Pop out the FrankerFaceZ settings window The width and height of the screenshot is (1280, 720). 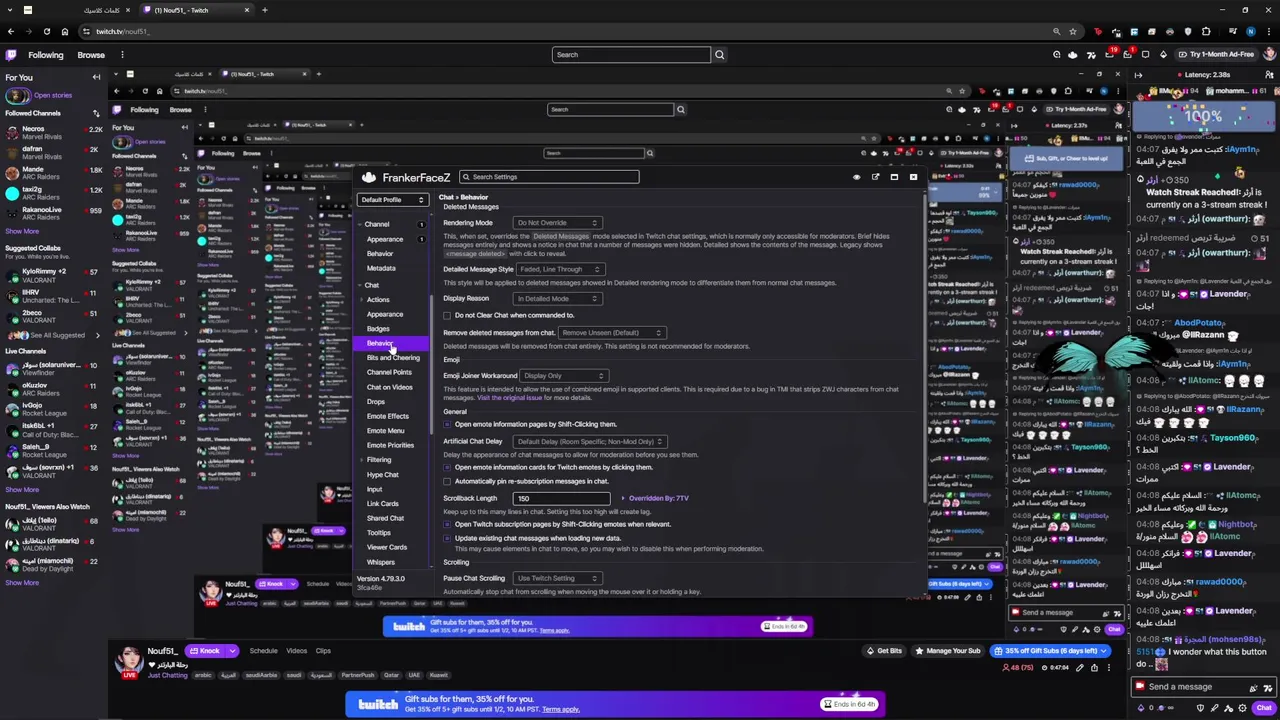coord(875,177)
